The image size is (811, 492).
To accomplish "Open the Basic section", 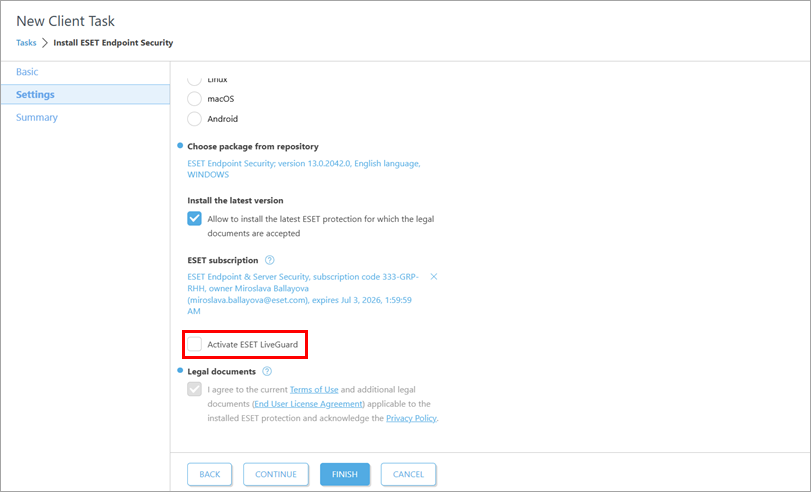I will [28, 72].
